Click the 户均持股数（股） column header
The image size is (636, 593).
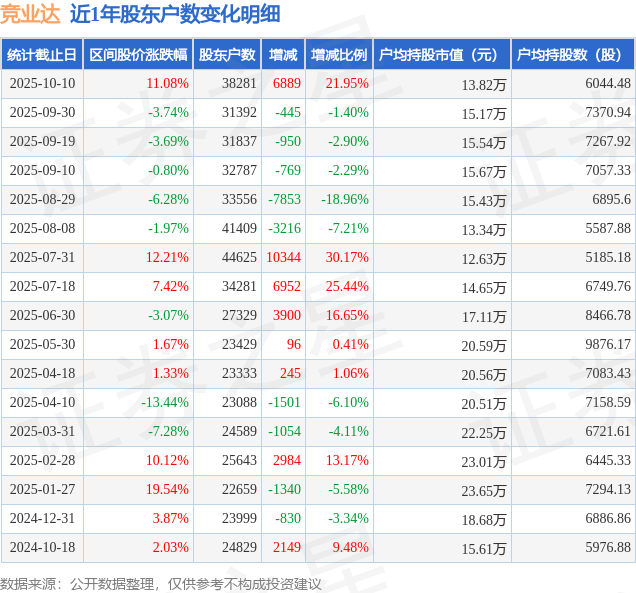[573, 54]
